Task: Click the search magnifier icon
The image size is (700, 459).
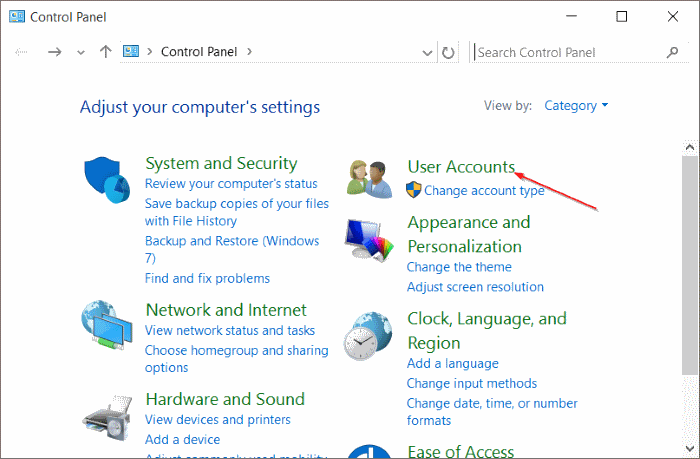Action: click(672, 52)
